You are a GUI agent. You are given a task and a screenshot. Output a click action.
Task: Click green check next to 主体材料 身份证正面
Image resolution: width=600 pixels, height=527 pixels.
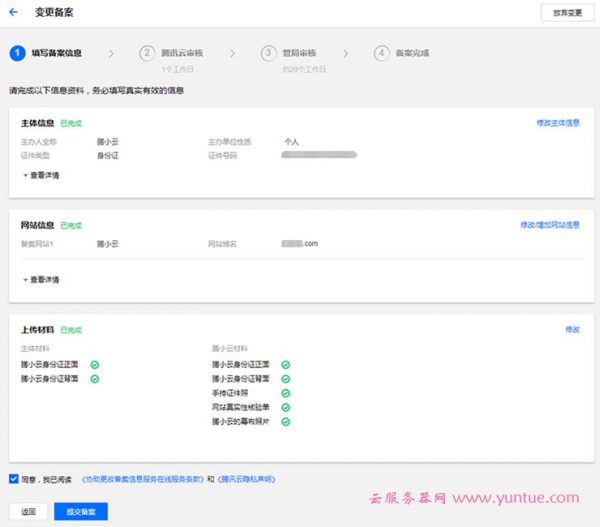pos(95,365)
